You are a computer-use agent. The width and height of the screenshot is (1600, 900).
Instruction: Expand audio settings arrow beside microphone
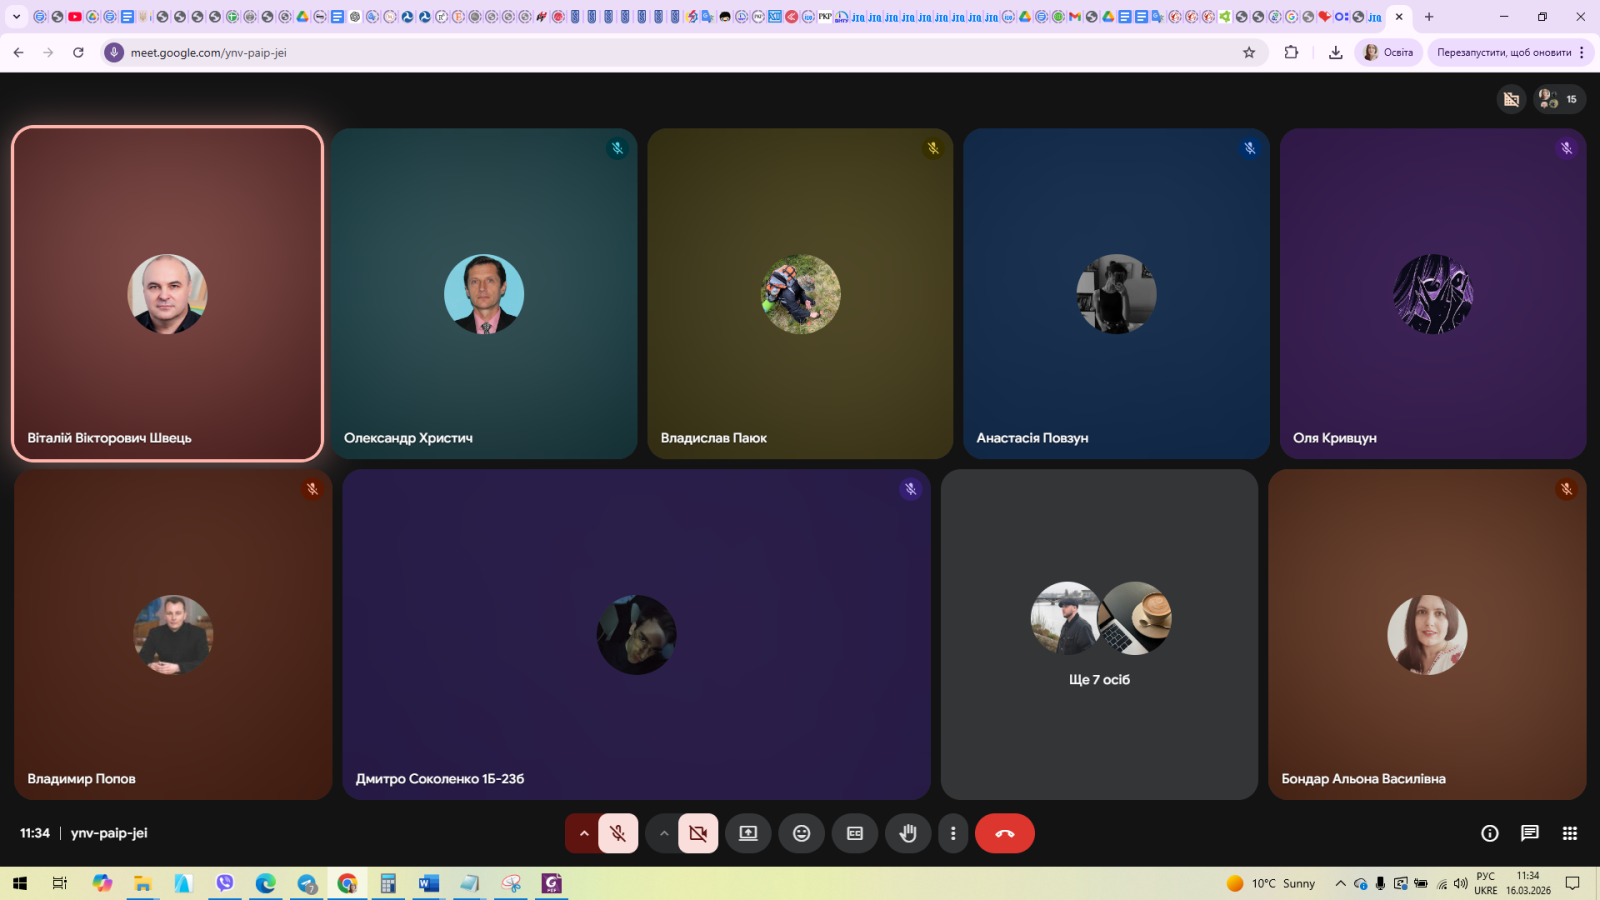(583, 833)
